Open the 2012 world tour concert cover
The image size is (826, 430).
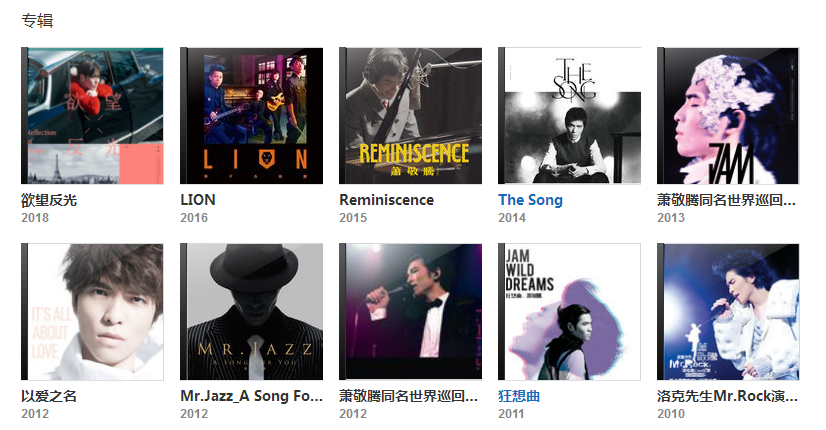pyautogui.click(x=410, y=311)
